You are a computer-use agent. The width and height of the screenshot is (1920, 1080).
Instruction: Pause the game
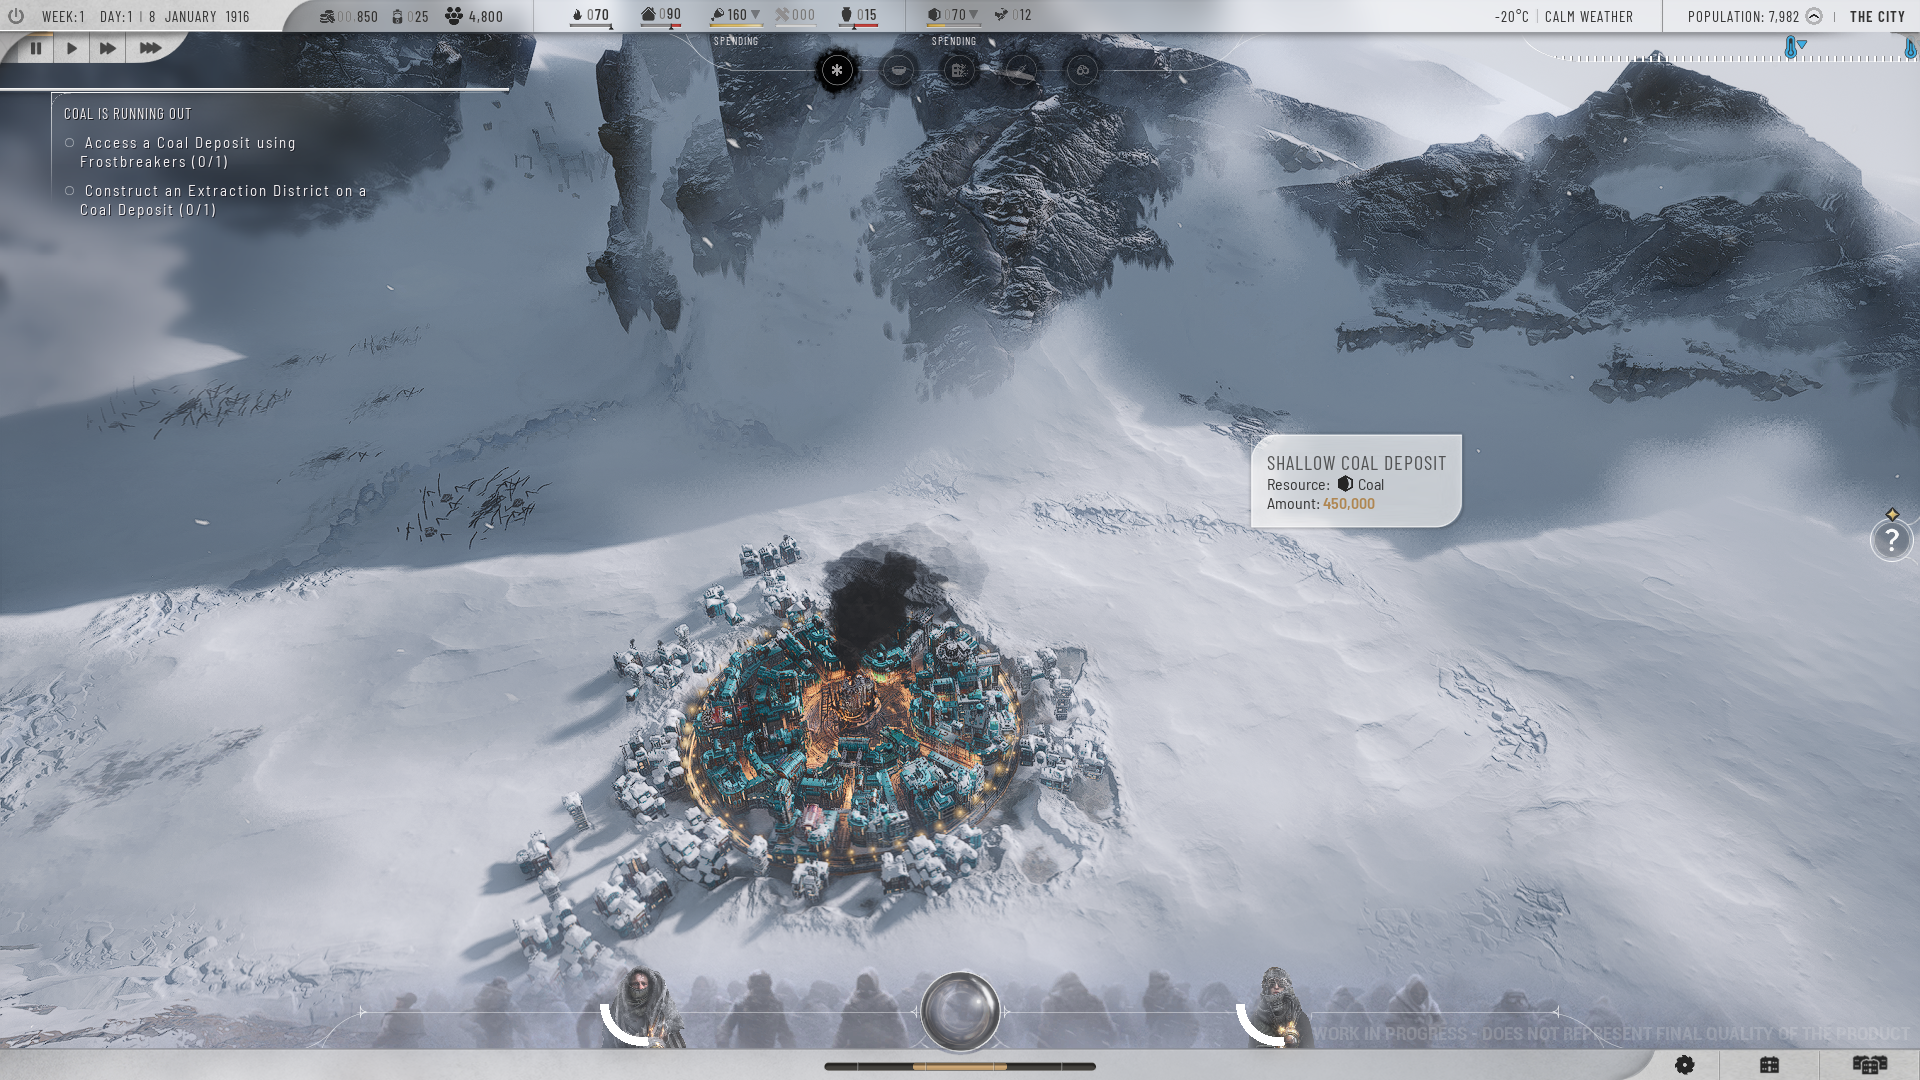pos(36,48)
